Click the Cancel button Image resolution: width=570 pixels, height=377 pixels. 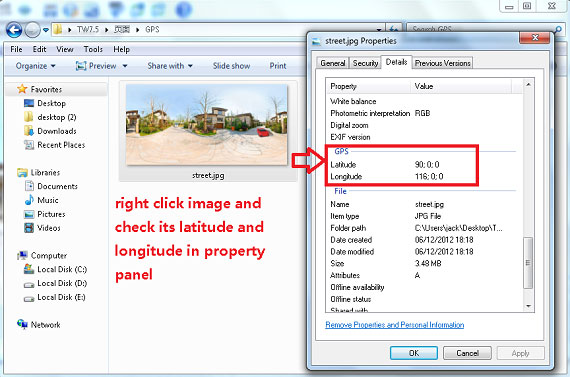pyautogui.click(x=467, y=353)
